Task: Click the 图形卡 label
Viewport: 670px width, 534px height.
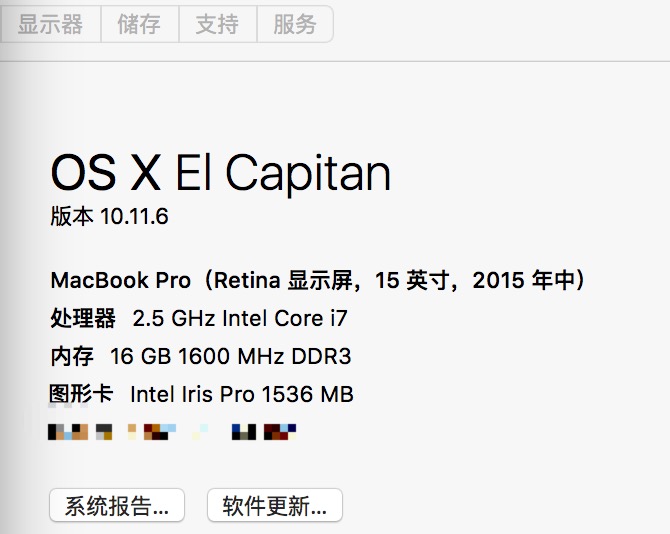Action: click(x=81, y=394)
